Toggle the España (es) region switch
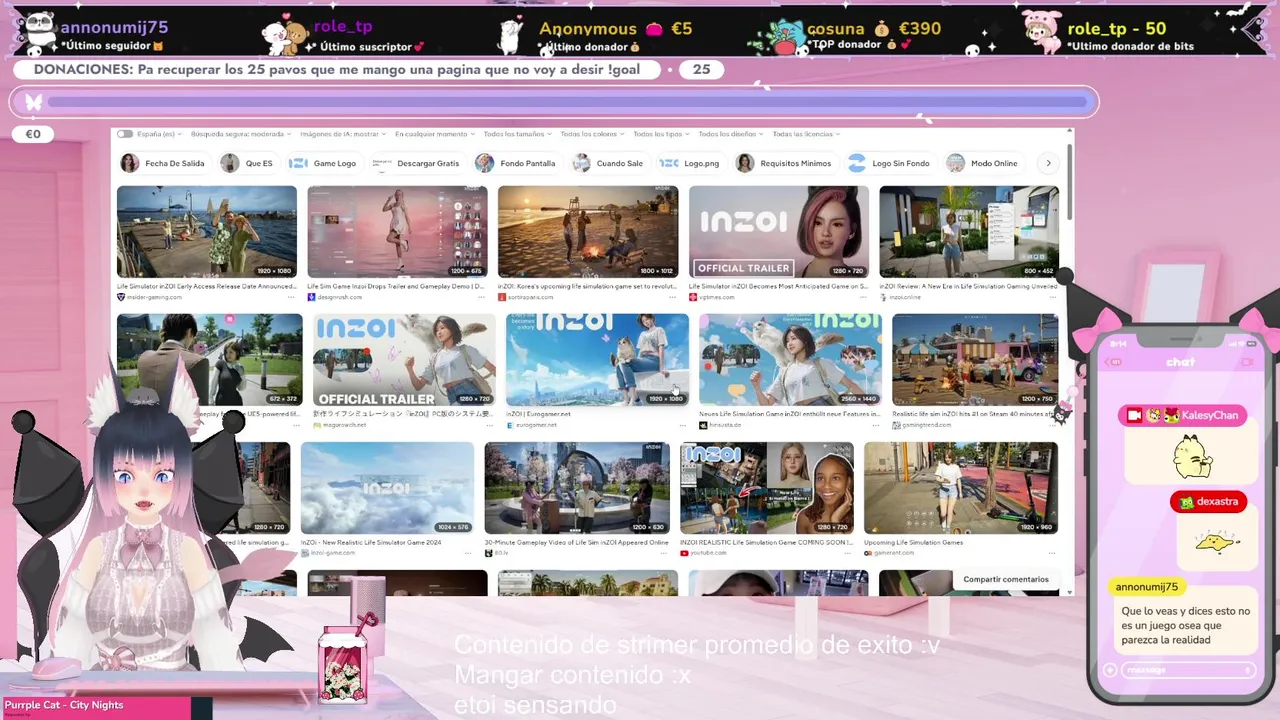The height and width of the screenshot is (720, 1280). pyautogui.click(x=125, y=134)
